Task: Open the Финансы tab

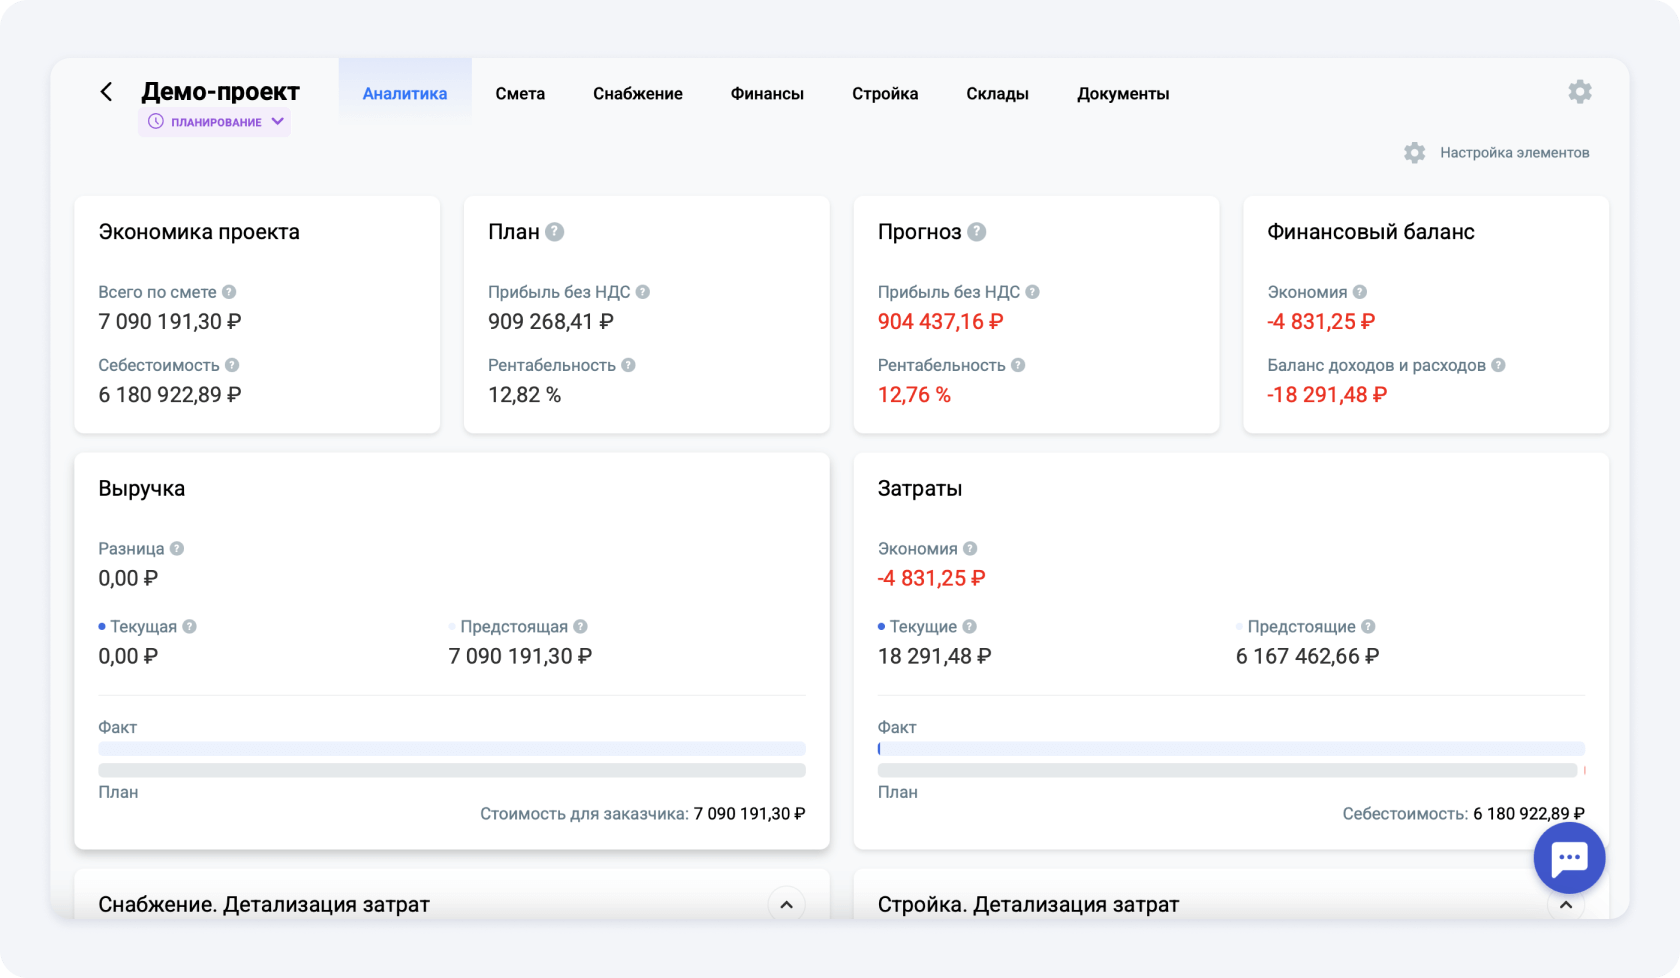Action: click(767, 94)
